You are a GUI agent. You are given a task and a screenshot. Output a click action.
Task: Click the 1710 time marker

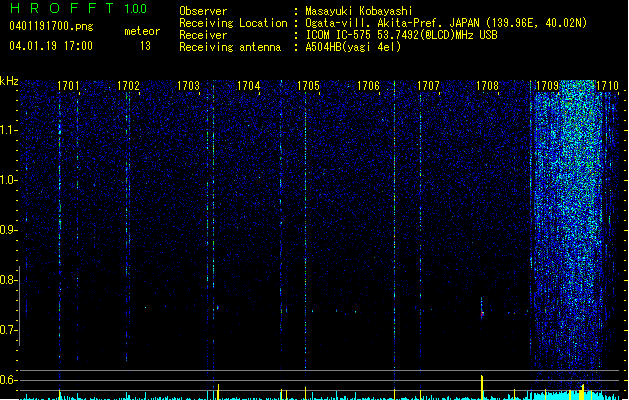tap(607, 86)
